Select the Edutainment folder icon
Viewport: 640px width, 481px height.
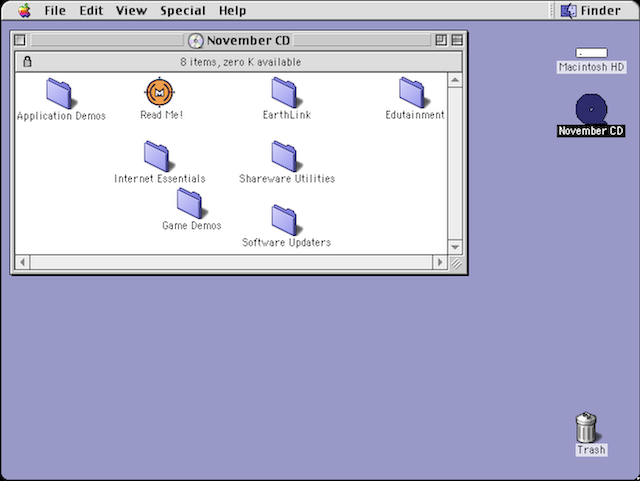pos(414,93)
